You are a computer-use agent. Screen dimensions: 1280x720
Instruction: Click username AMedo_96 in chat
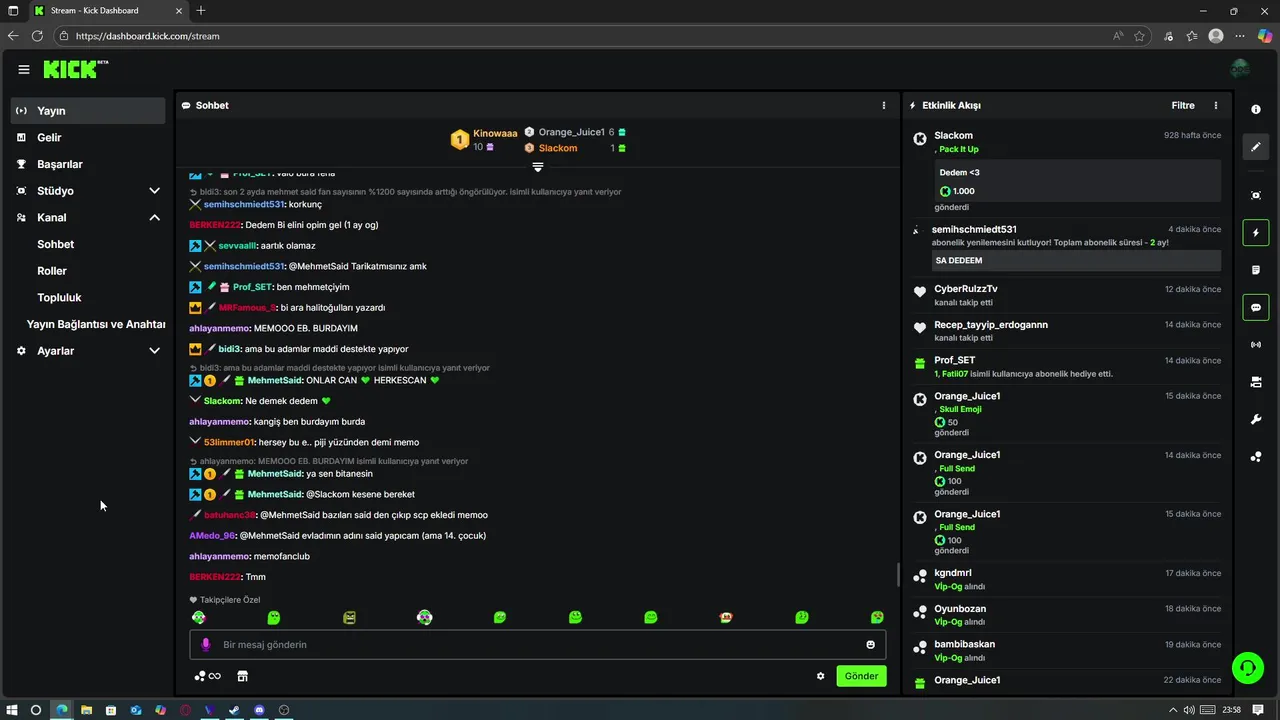point(211,535)
